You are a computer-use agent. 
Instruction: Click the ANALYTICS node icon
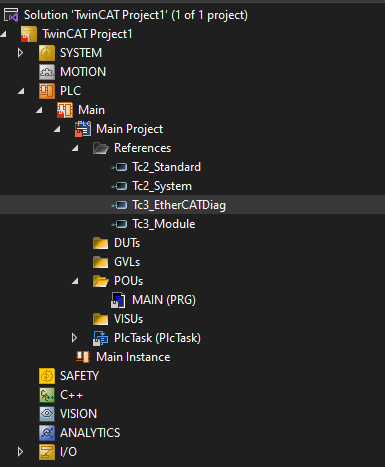click(x=47, y=433)
